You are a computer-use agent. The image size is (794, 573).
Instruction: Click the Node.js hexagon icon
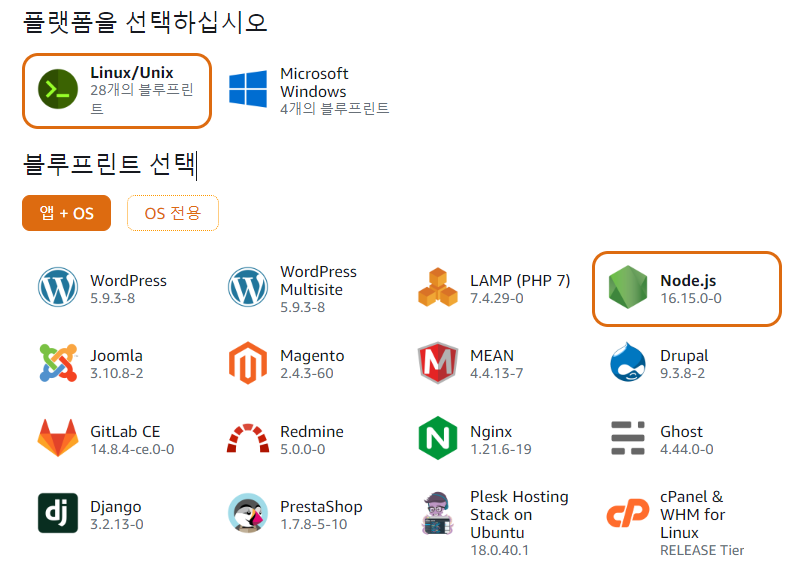(x=628, y=287)
